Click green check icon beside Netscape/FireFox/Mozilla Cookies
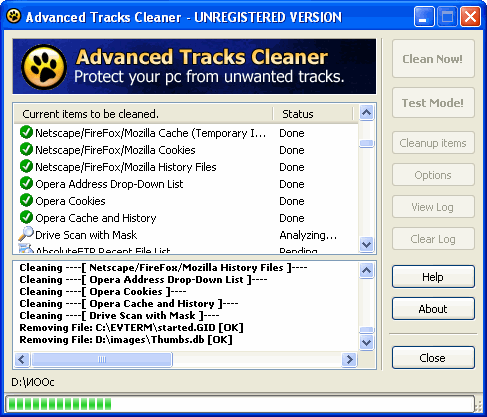Image resolution: width=487 pixels, height=417 pixels. coord(26,149)
